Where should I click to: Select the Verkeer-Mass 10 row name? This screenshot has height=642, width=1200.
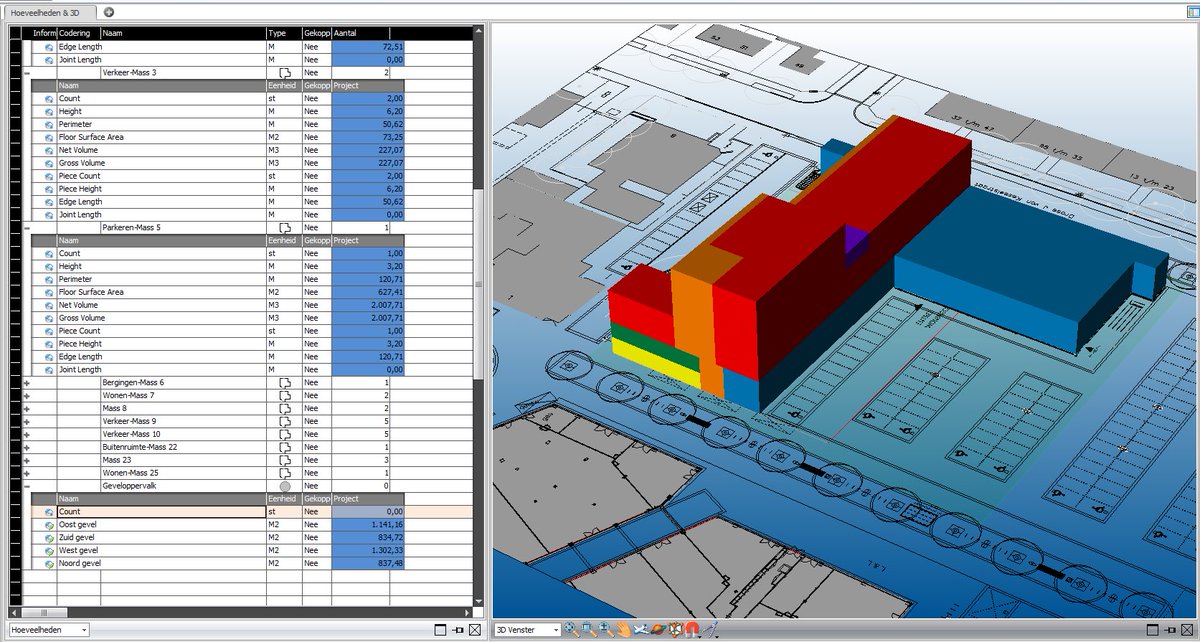[131, 435]
